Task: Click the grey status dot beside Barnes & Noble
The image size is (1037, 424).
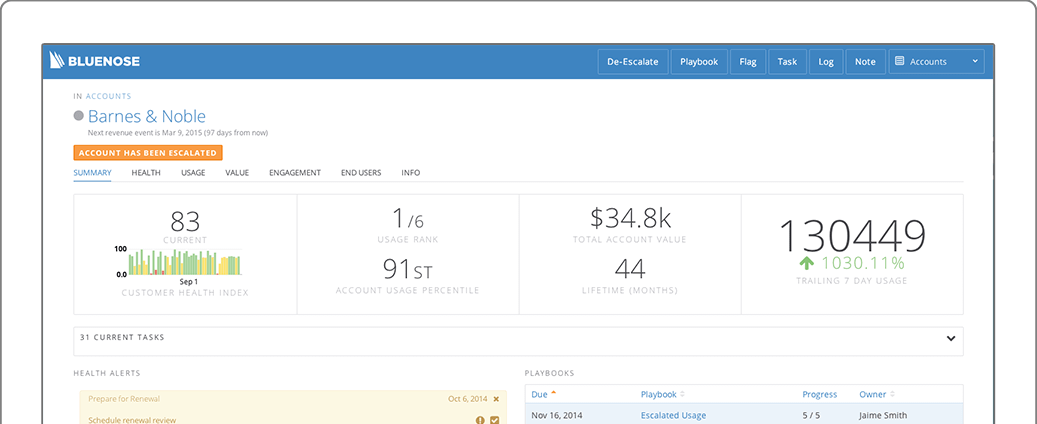Action: tap(79, 116)
